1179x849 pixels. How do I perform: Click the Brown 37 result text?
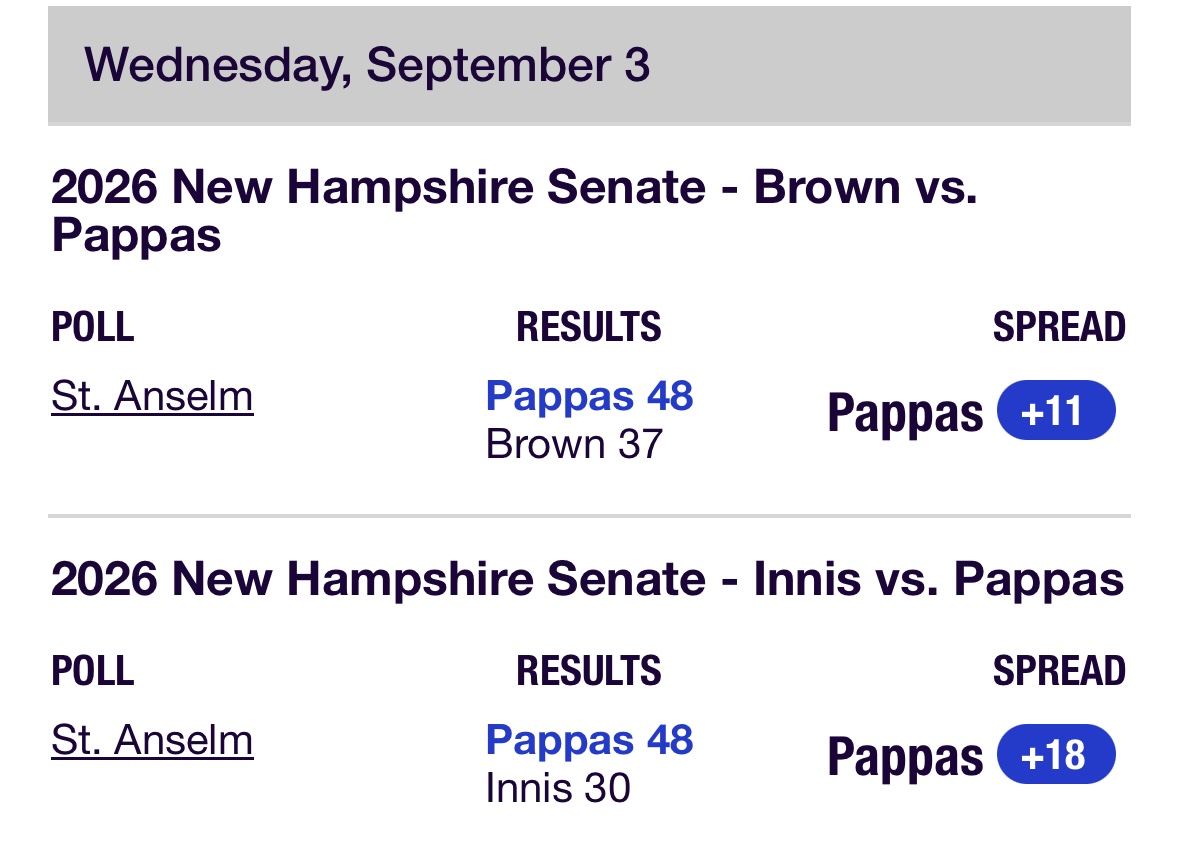click(574, 444)
